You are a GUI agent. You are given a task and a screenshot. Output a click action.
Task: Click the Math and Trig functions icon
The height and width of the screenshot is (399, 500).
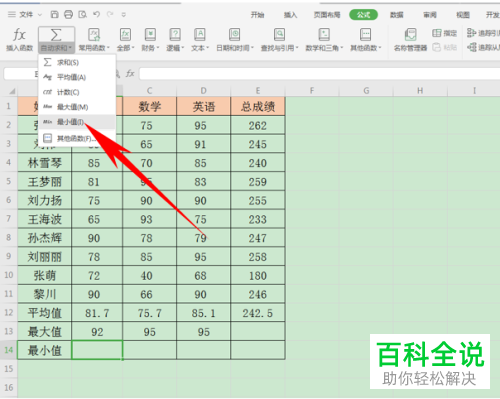324,35
